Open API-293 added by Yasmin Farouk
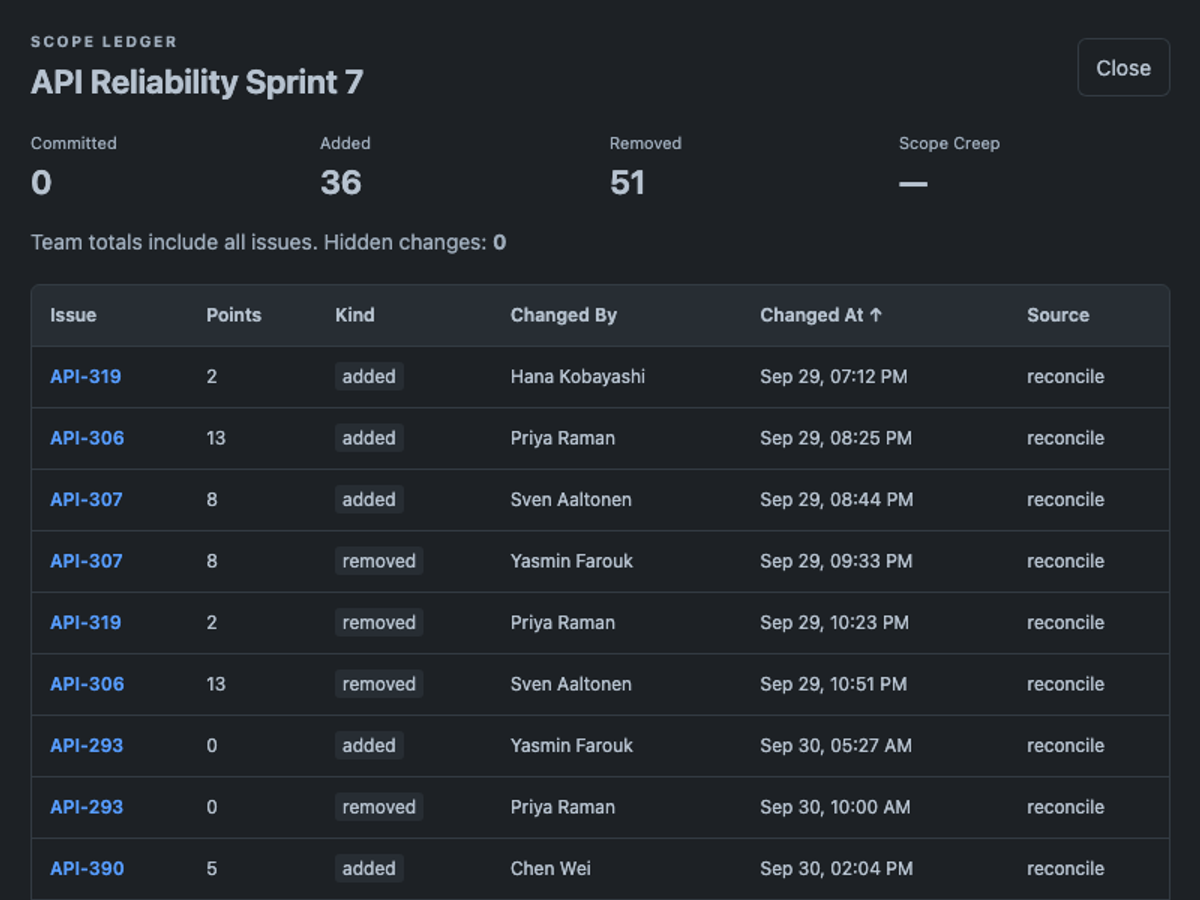Image resolution: width=1200 pixels, height=900 pixels. point(87,745)
